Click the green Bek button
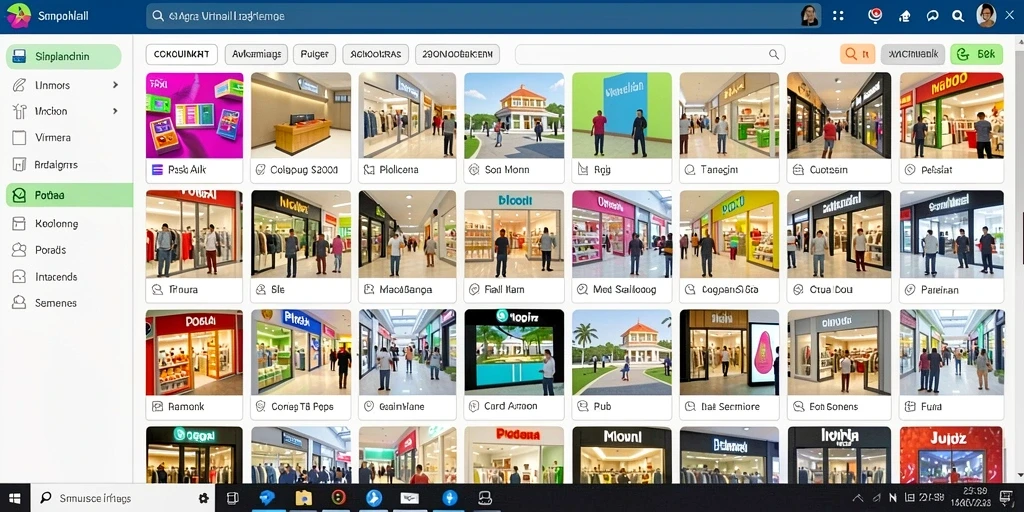 pyautogui.click(x=976, y=54)
